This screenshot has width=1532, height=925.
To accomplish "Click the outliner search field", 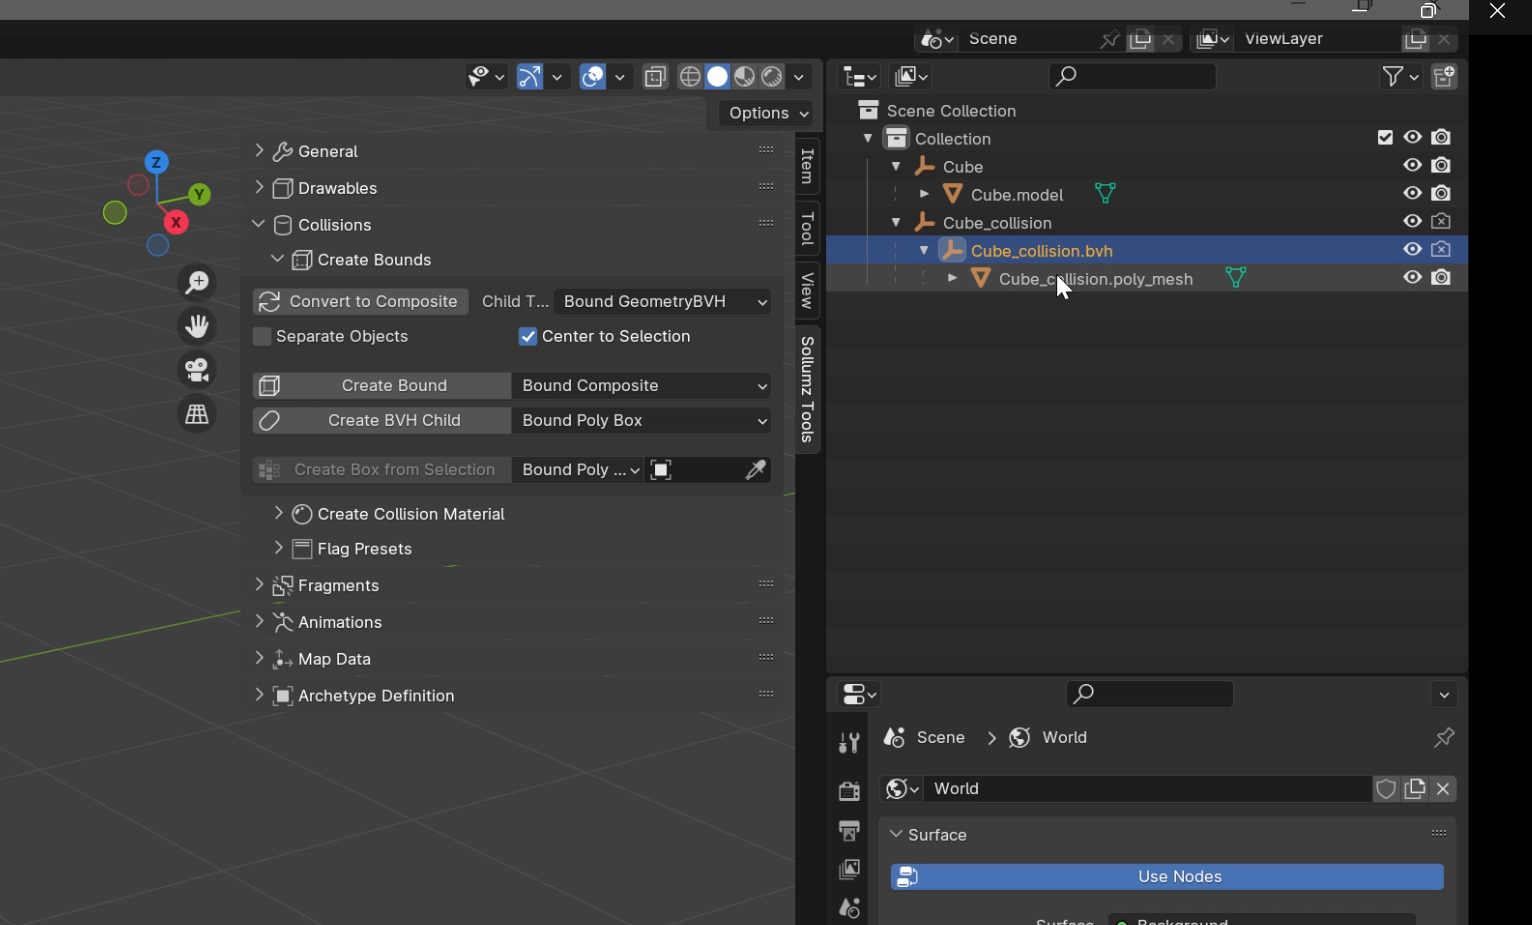I will pos(1132,76).
